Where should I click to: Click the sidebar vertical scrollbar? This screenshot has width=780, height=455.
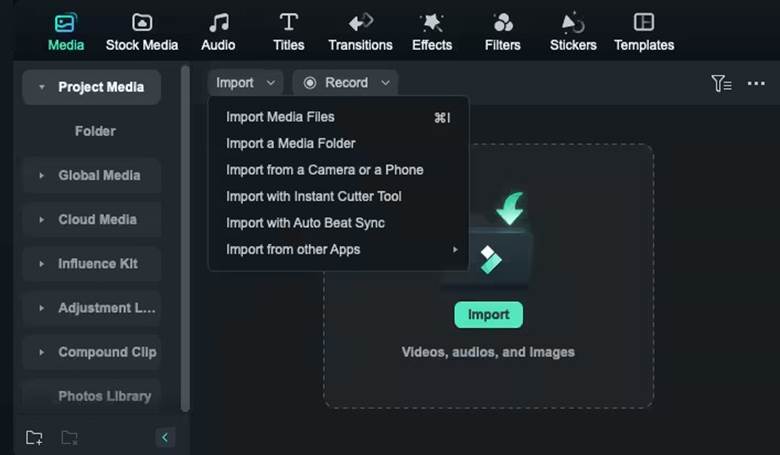[185, 239]
